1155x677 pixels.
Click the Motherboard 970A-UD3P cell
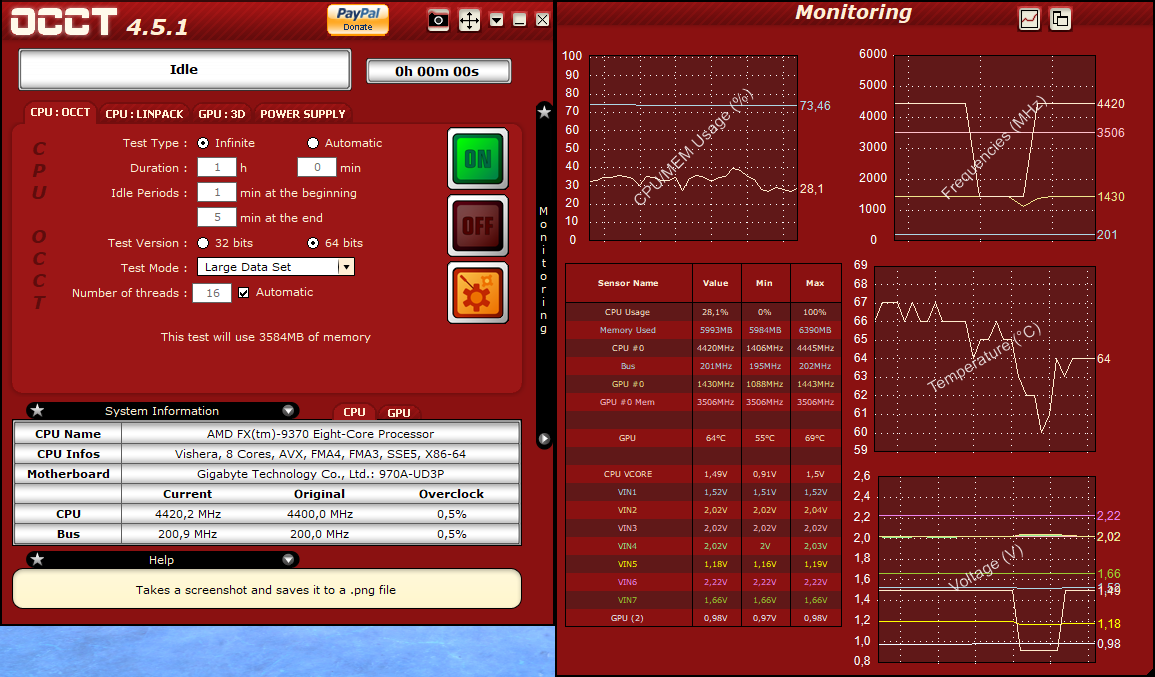320,474
